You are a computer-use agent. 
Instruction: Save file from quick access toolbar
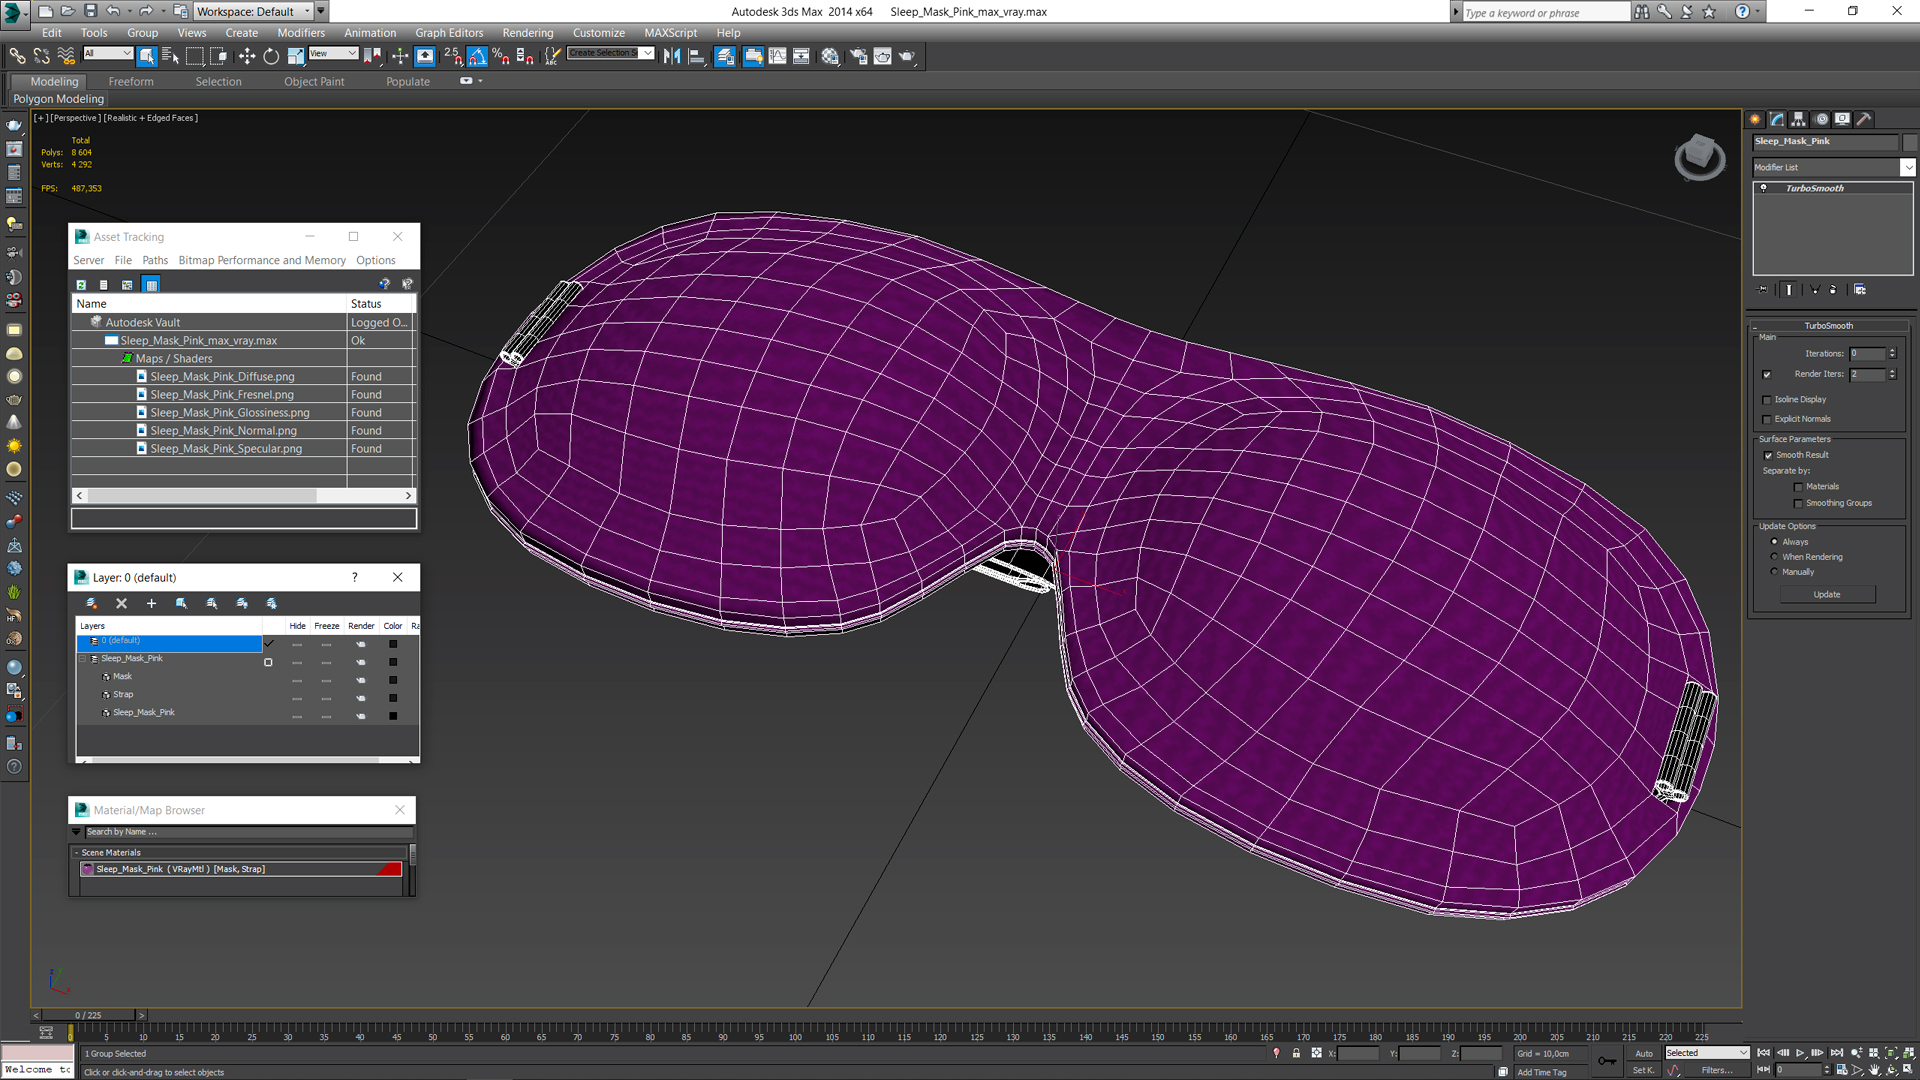(x=90, y=11)
